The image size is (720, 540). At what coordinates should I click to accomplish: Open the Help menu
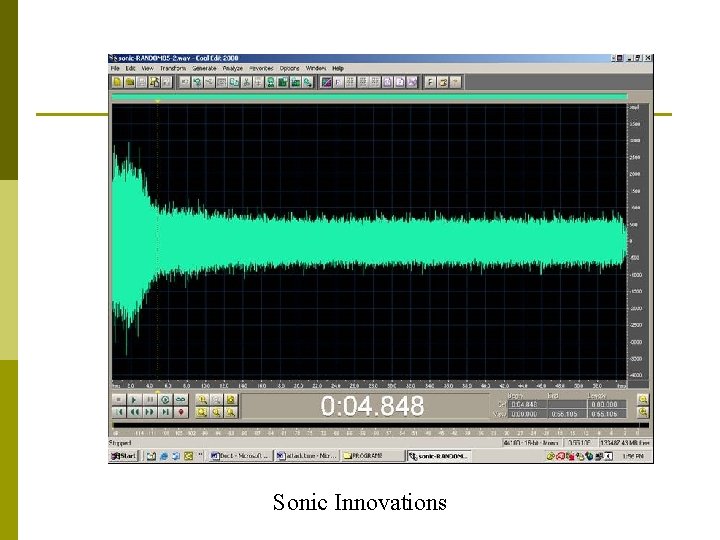click(338, 68)
